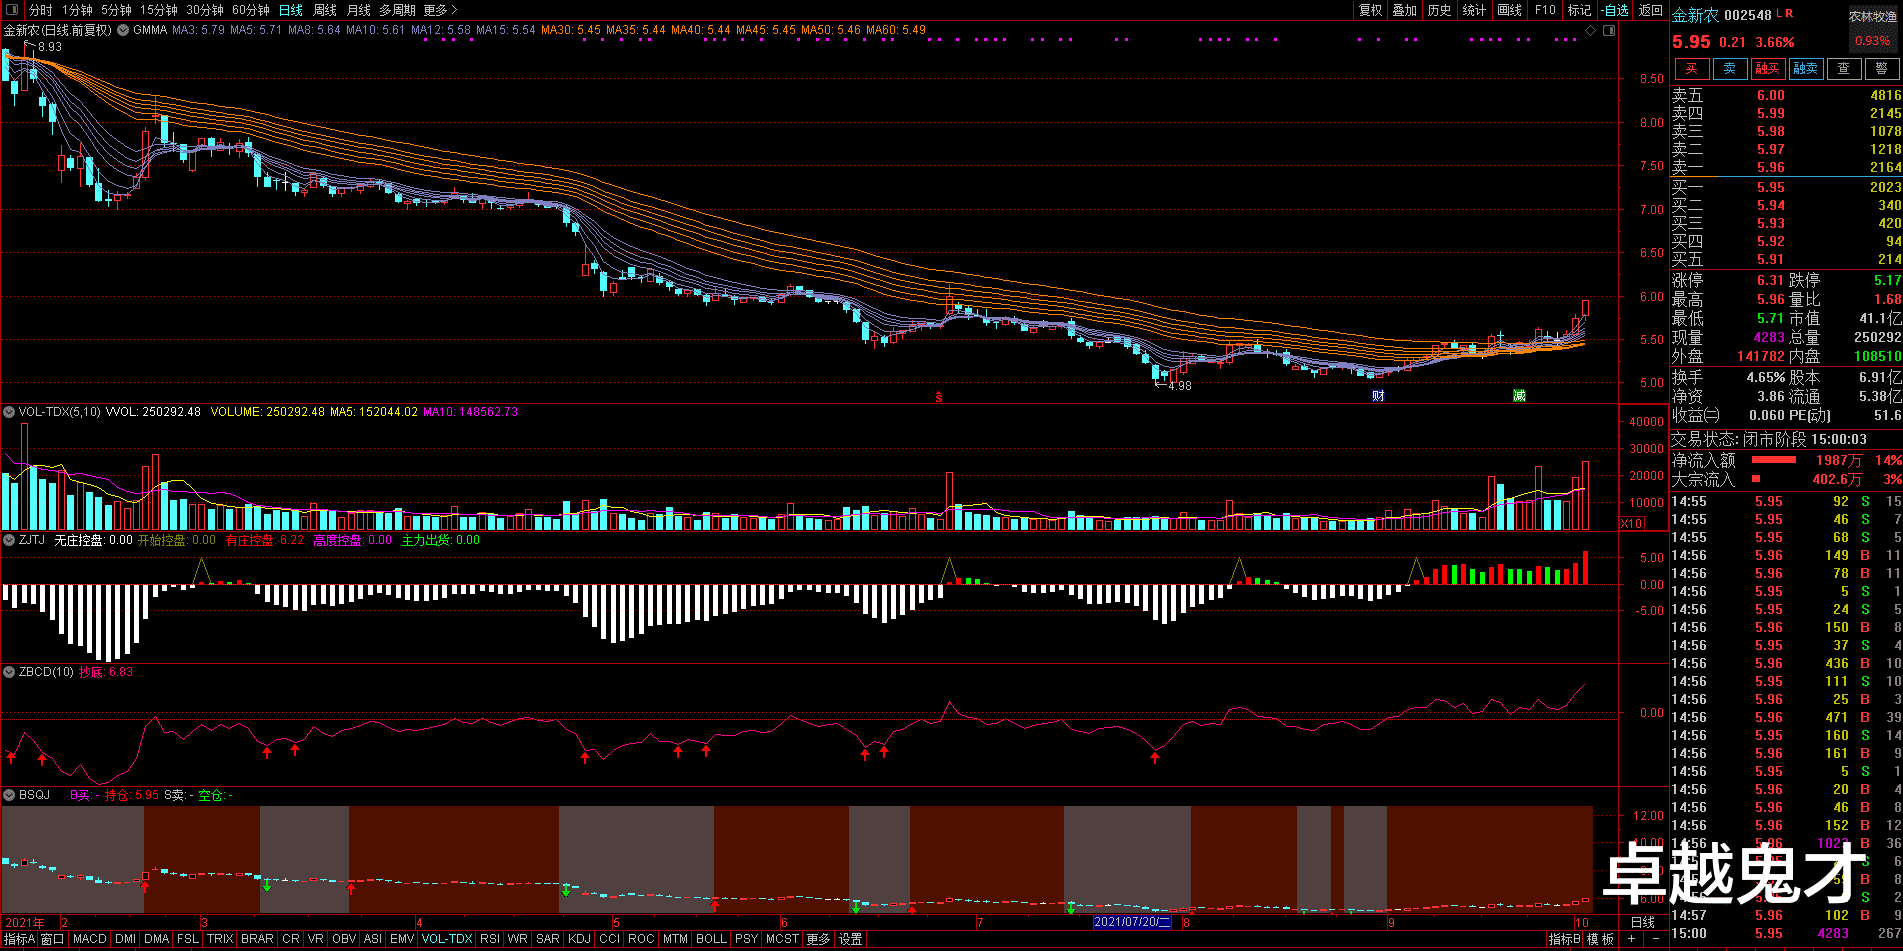1903x951 pixels.
Task: Select the 指标B tab at bottom
Action: pos(1564,939)
